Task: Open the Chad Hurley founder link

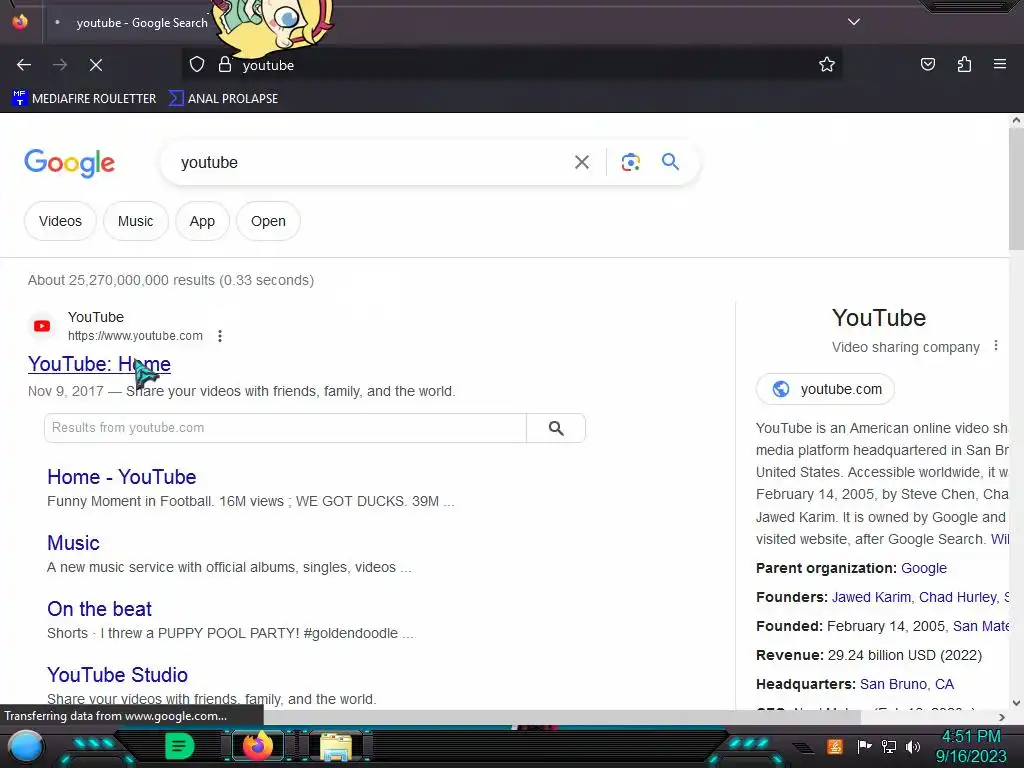Action: click(957, 597)
